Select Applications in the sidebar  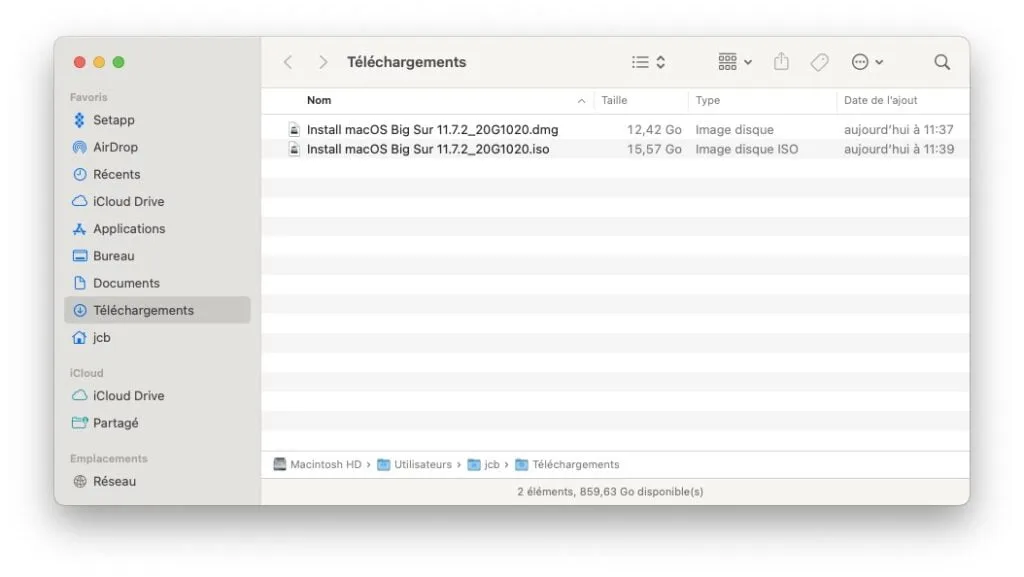(119, 229)
